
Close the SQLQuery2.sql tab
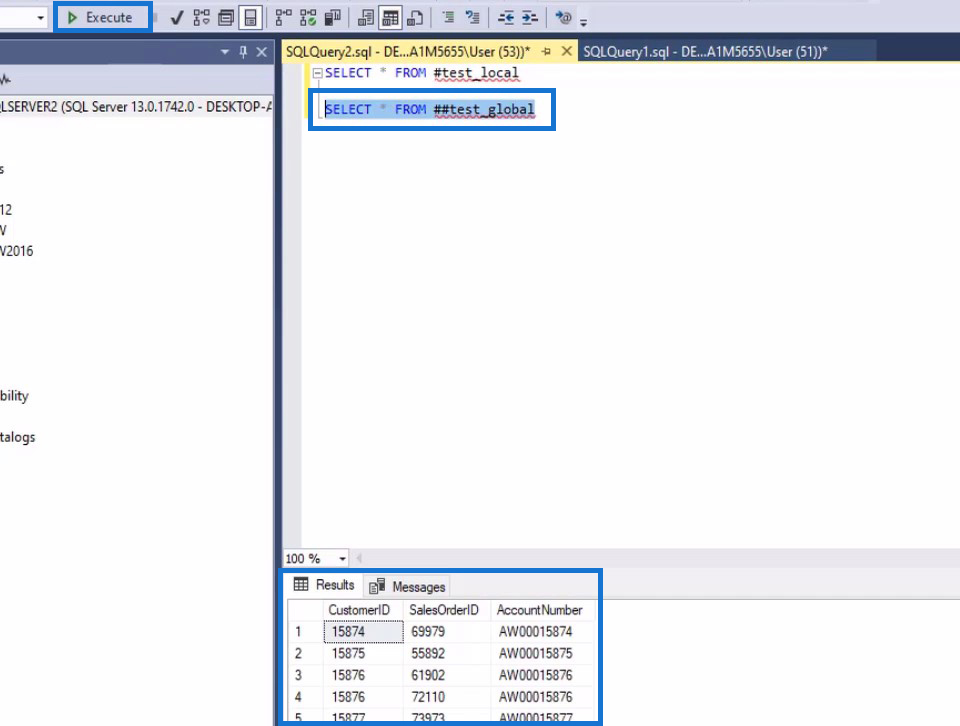[x=567, y=51]
